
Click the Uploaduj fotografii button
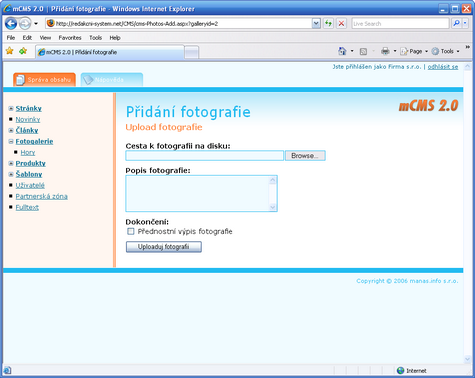(164, 247)
